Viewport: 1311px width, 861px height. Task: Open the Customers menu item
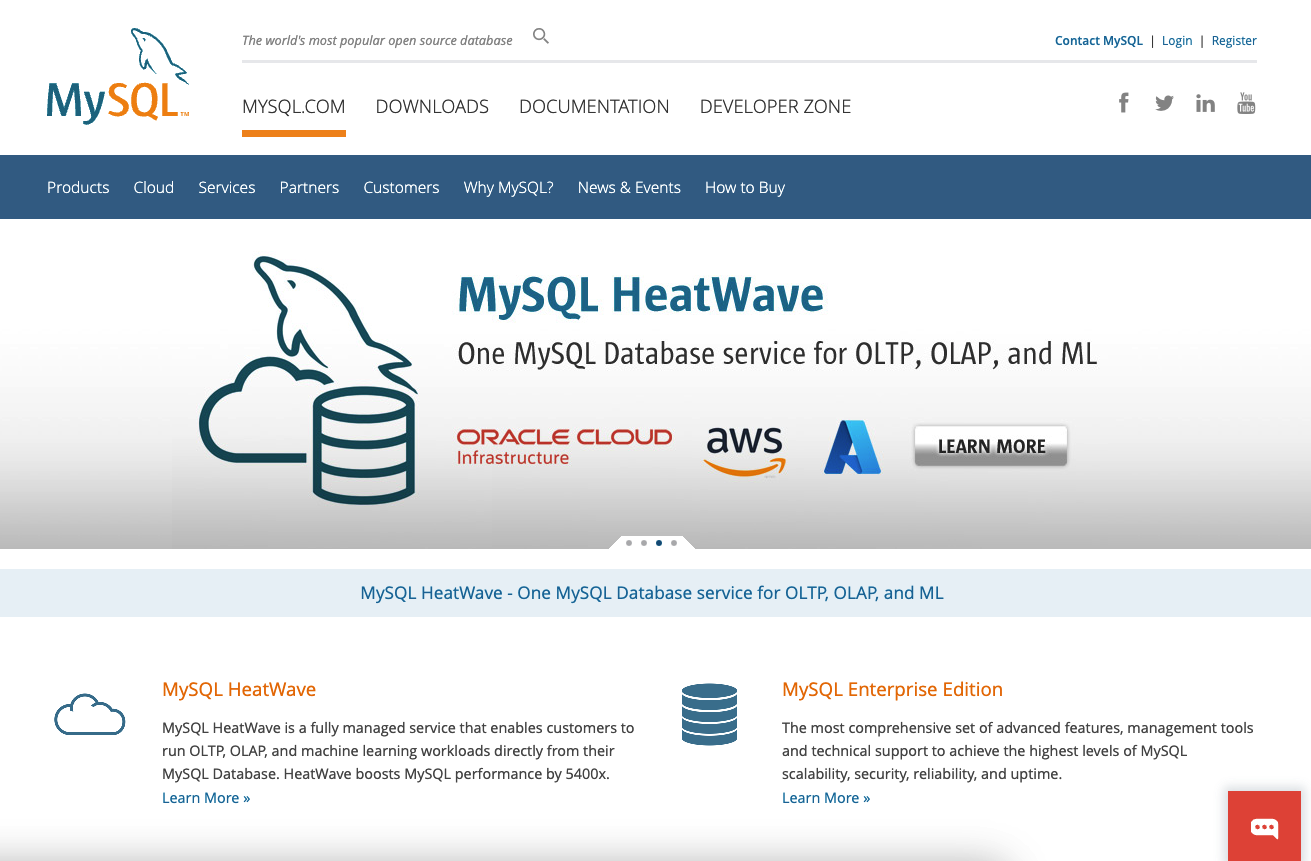pos(401,187)
